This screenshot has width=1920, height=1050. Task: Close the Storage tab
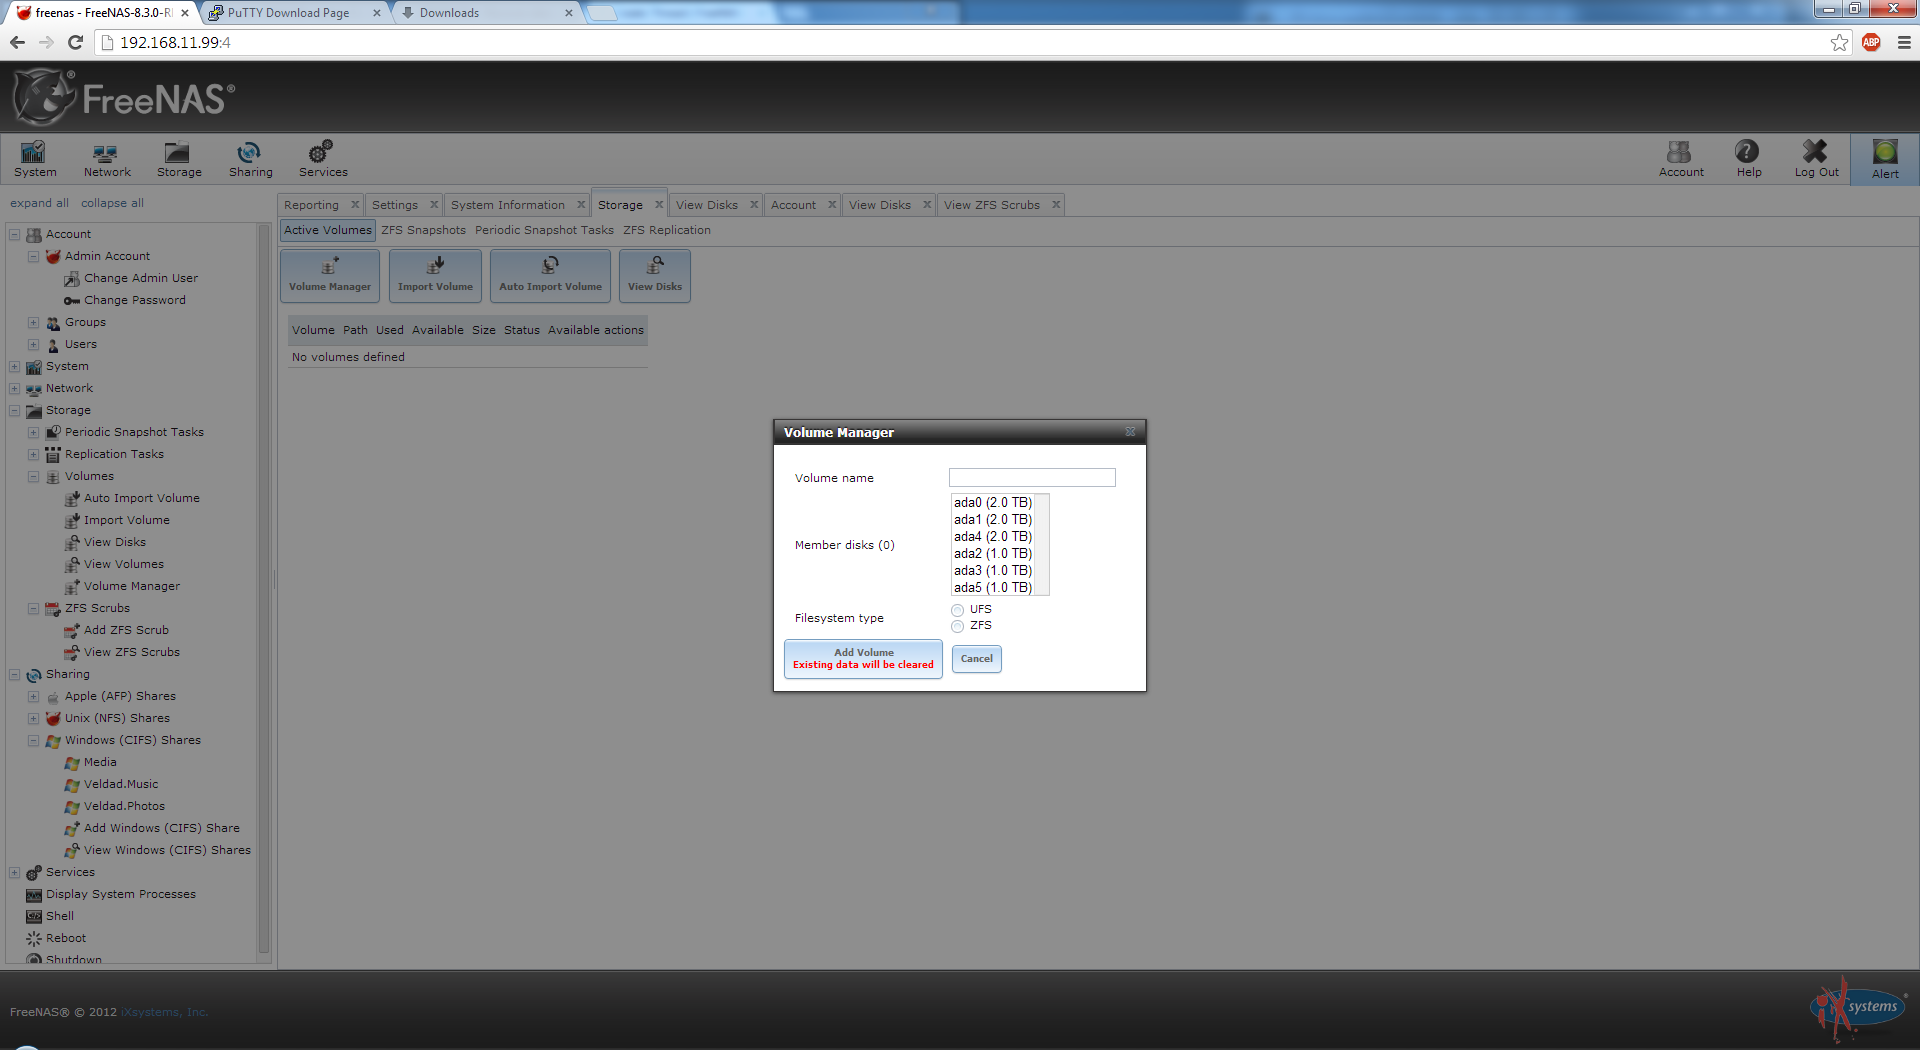click(x=659, y=205)
